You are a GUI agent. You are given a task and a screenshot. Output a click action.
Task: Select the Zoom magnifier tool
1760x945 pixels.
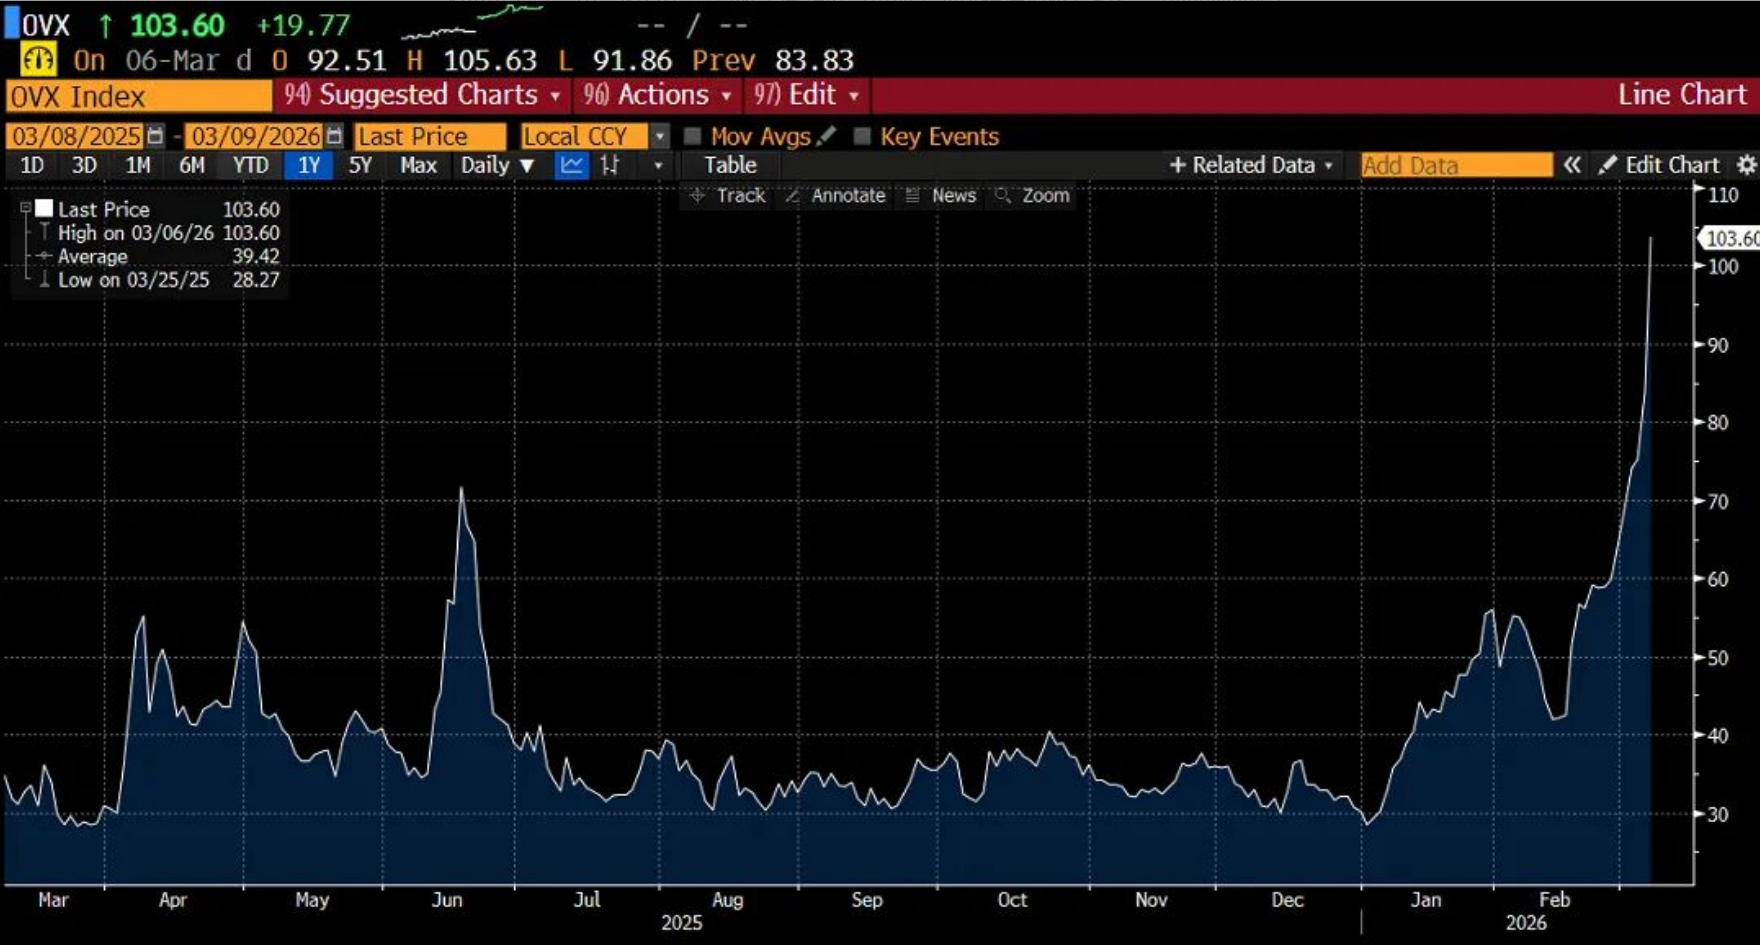1033,196
